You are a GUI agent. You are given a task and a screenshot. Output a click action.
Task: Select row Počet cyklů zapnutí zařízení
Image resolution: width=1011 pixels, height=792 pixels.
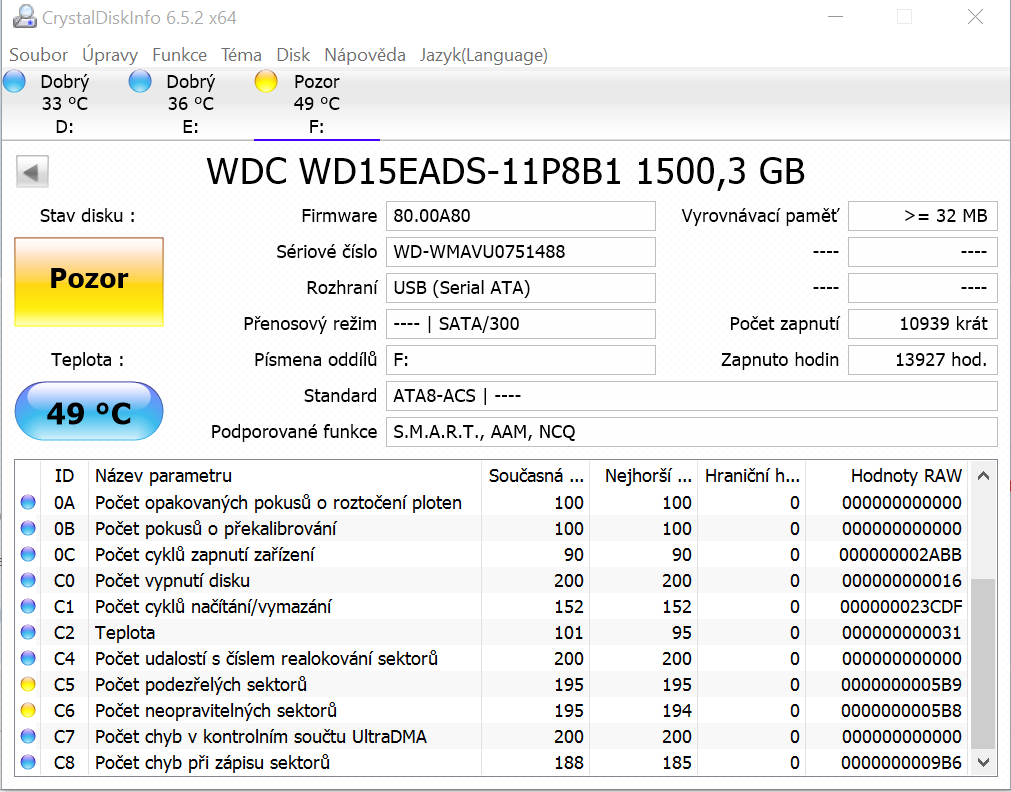tap(492, 555)
